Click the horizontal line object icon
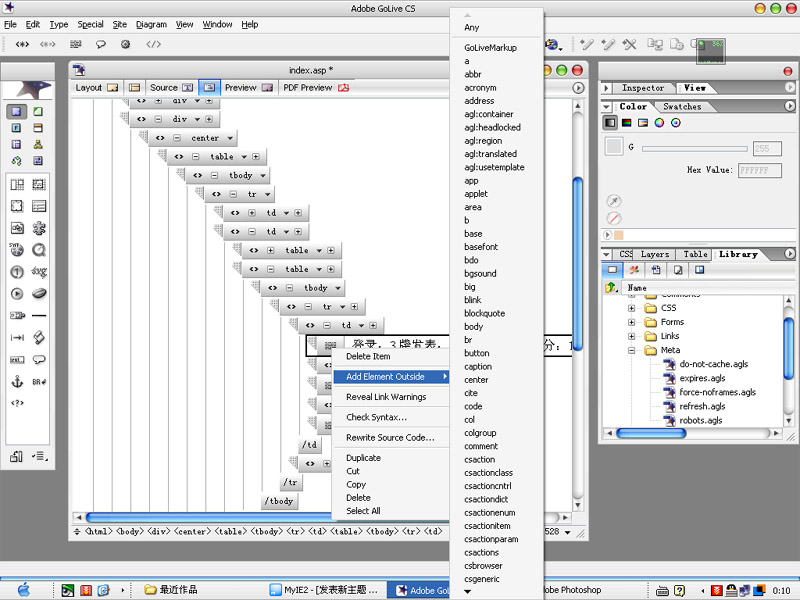Viewport: 800px width, 600px height. [x=39, y=316]
